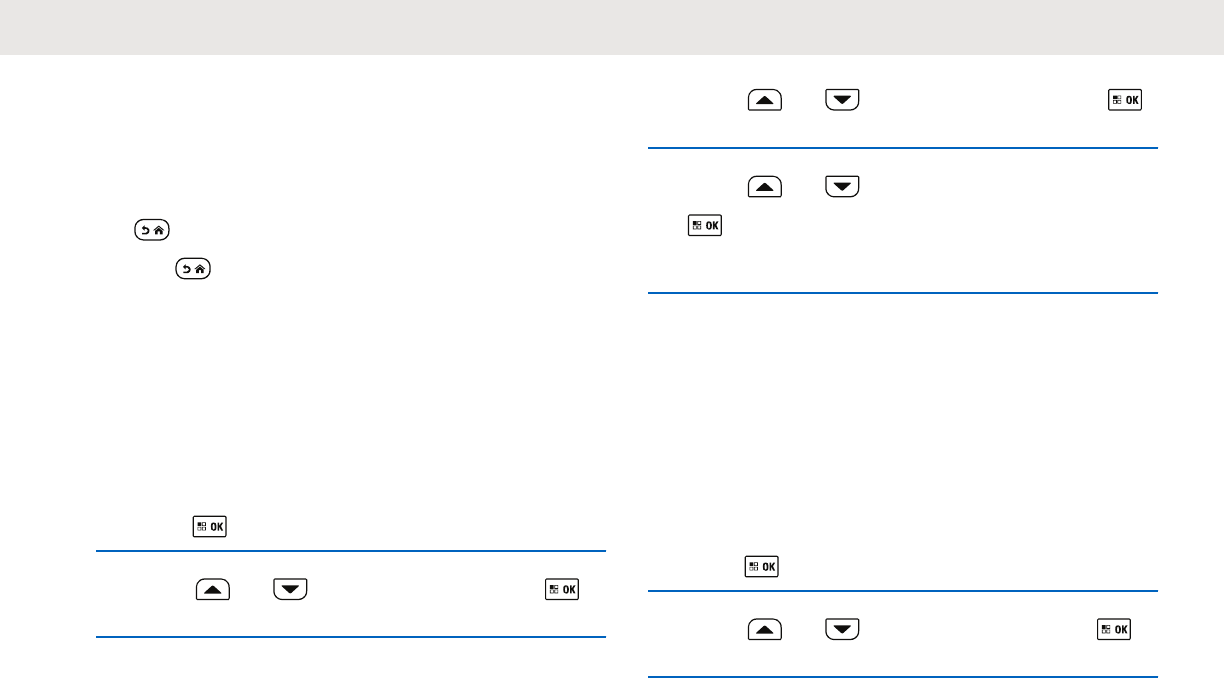
Task: Click the blue divider above the bottom-left arrow step
Action: point(351,551)
